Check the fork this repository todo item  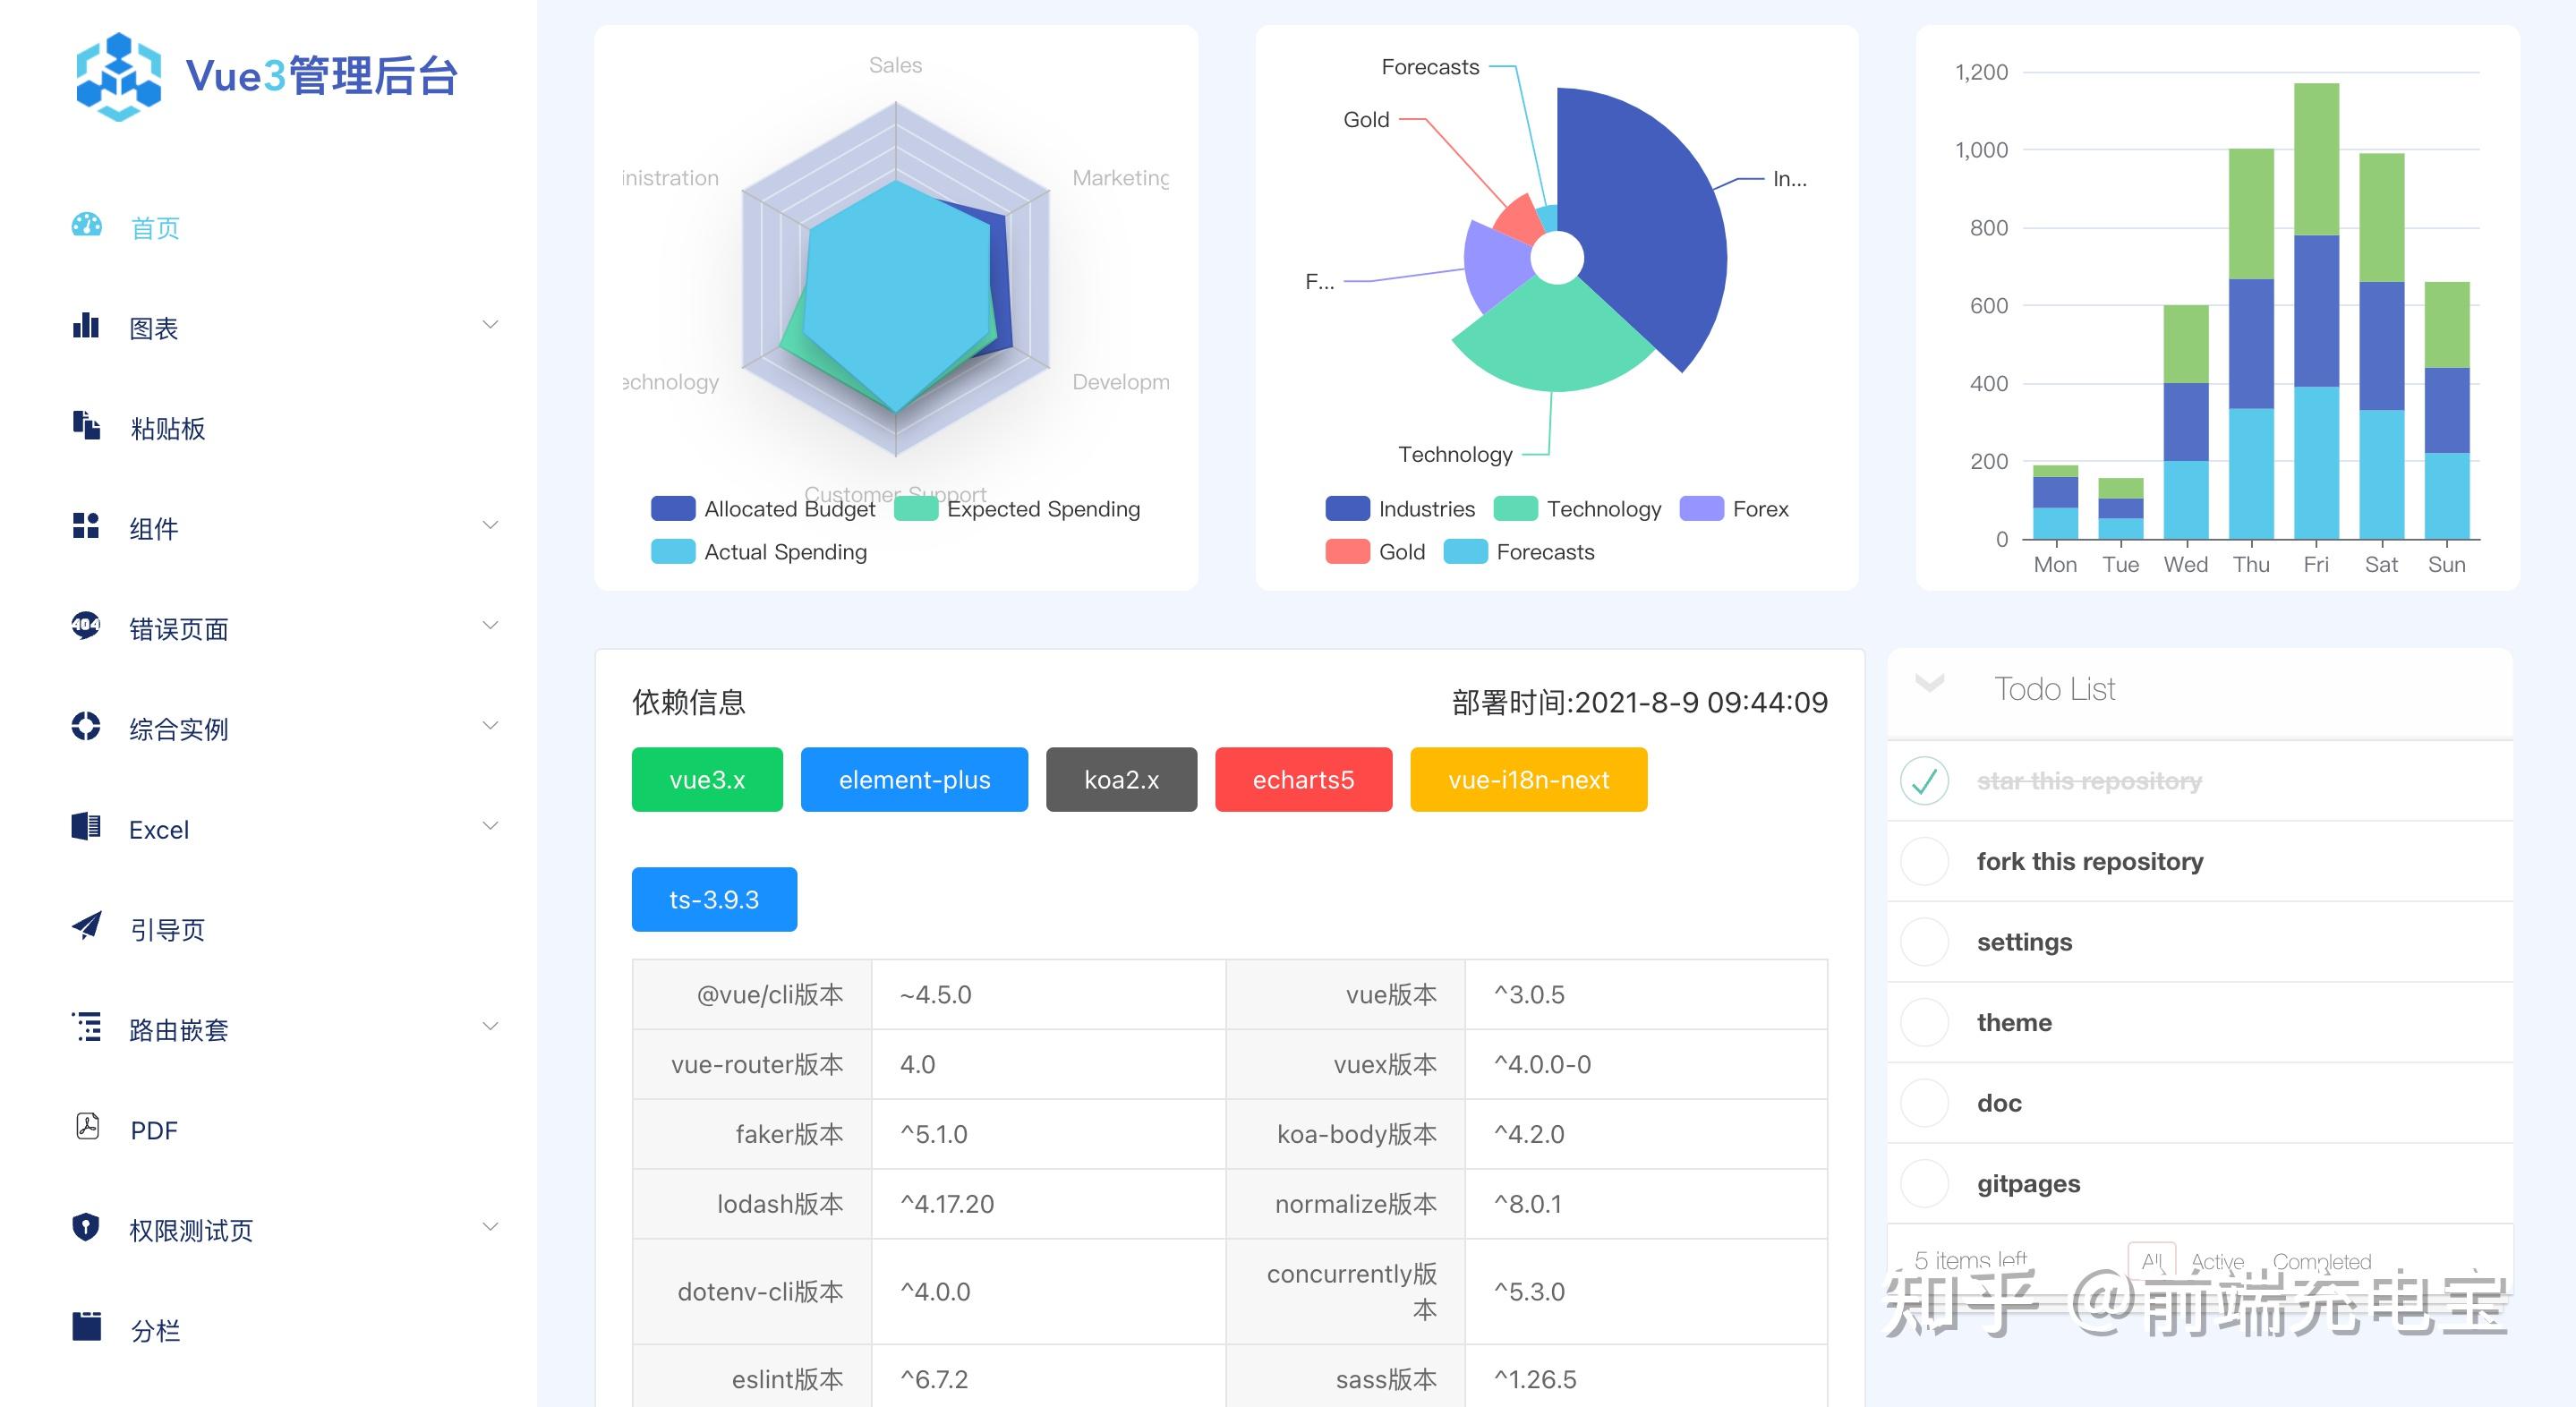[x=1923, y=861]
